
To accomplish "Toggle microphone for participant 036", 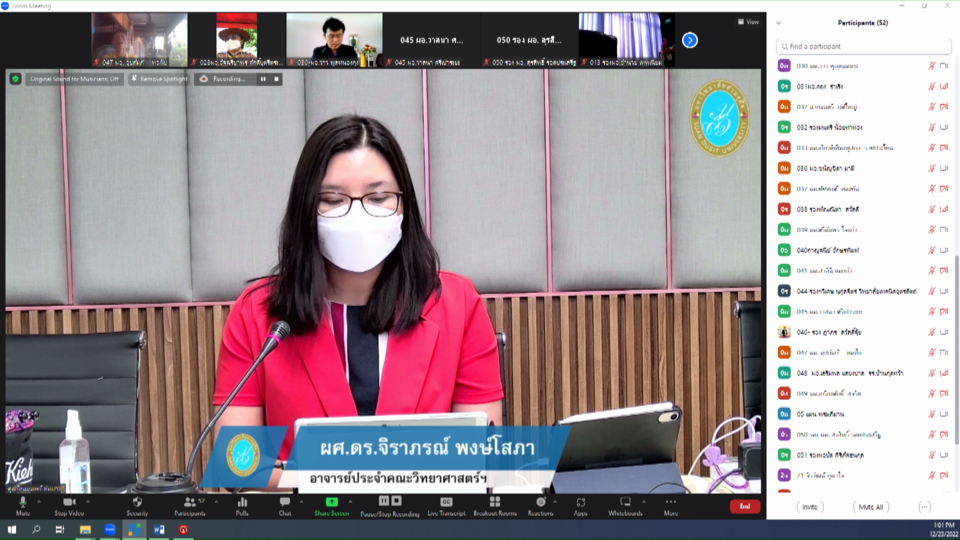I will pos(932,168).
